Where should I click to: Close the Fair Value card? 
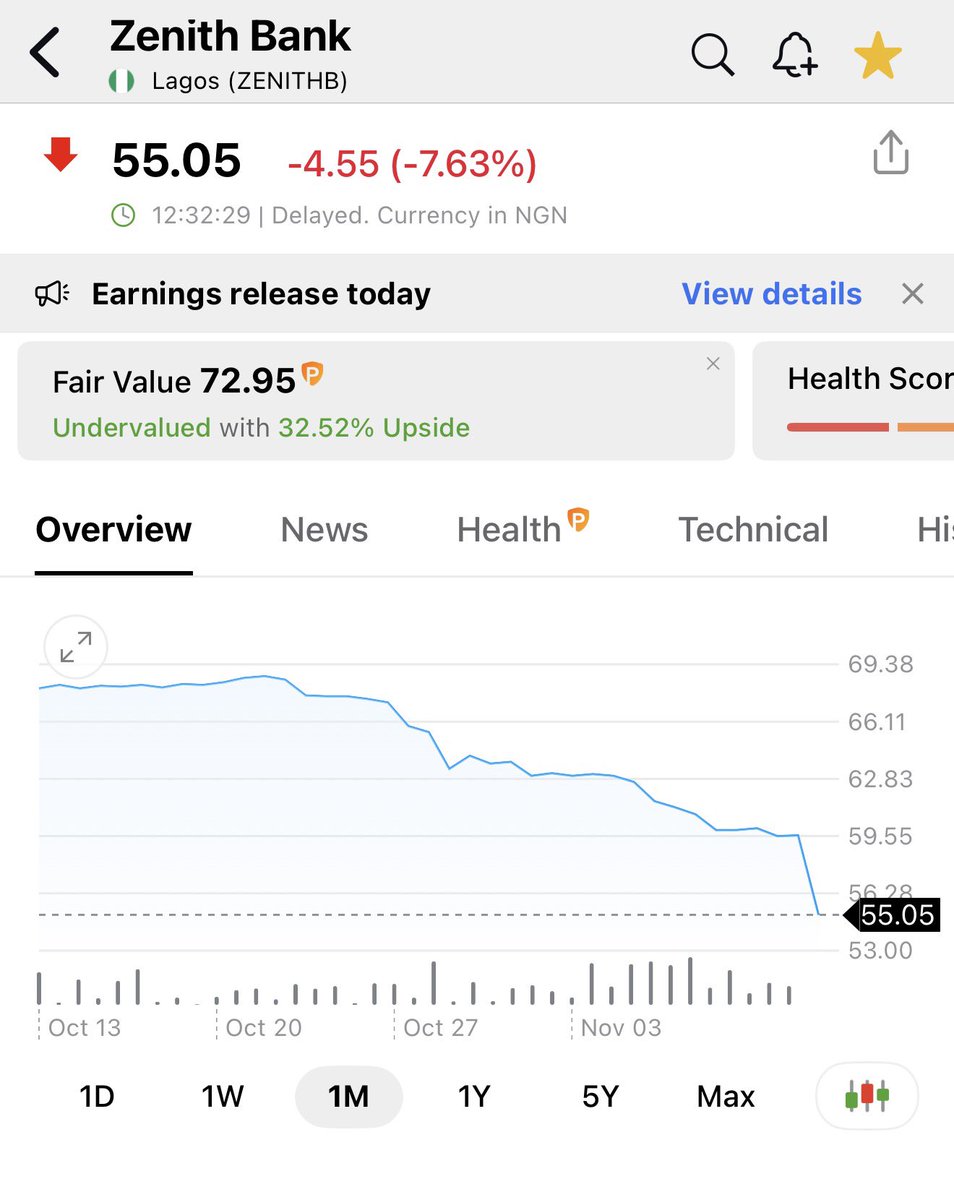click(x=713, y=364)
